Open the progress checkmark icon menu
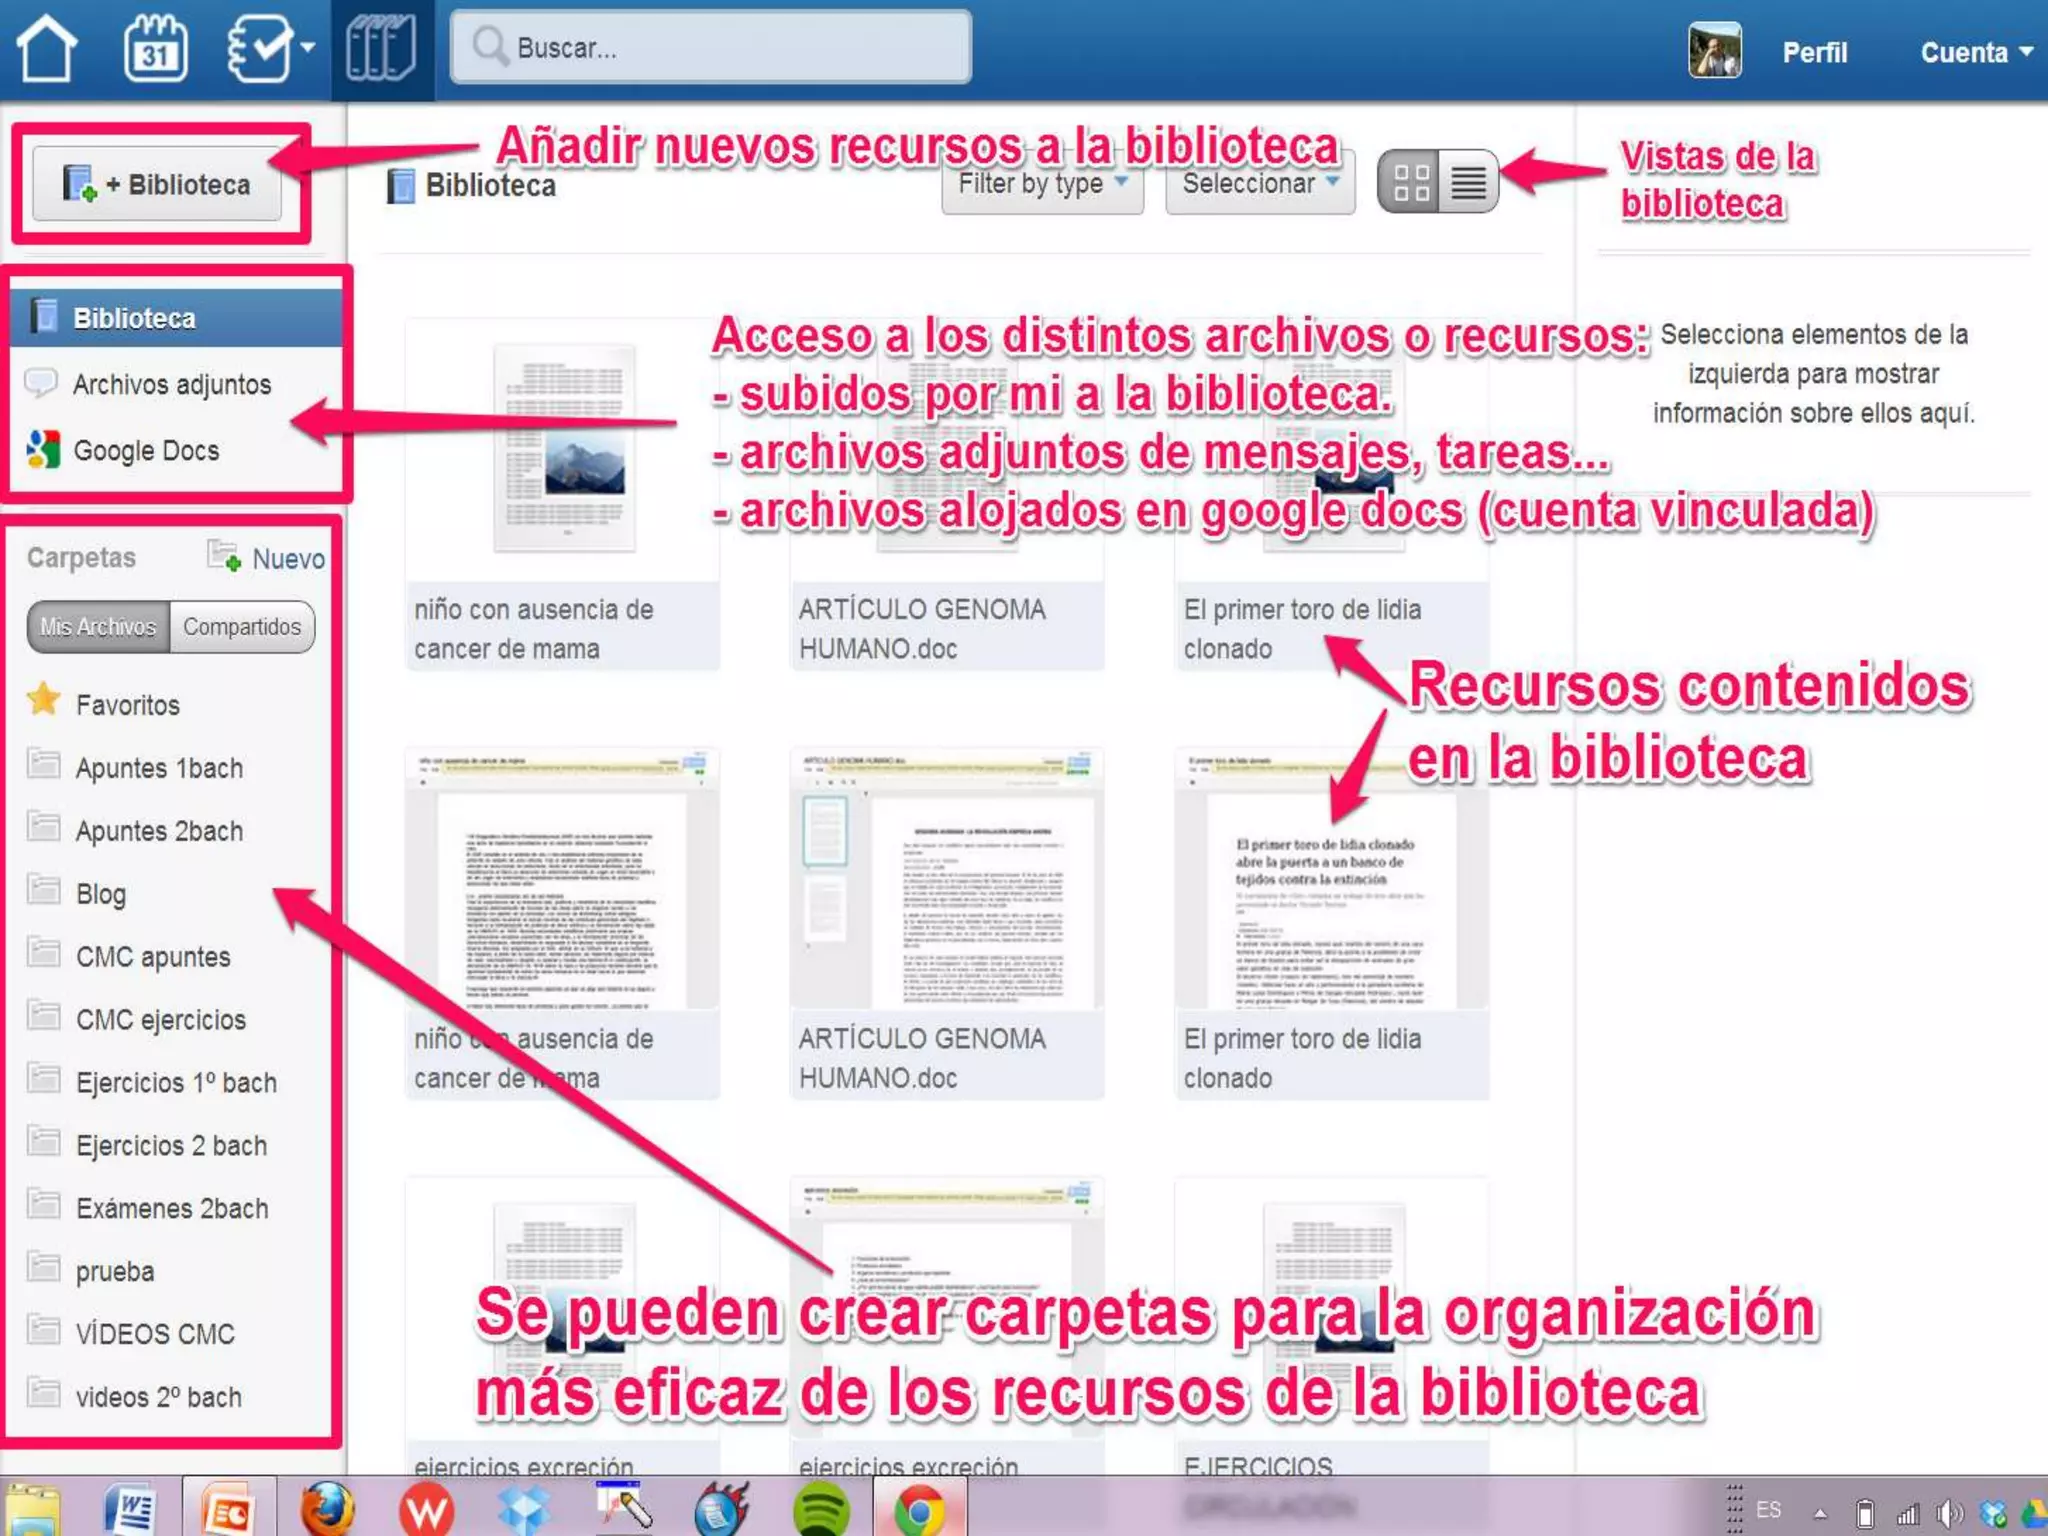The width and height of the screenshot is (2048, 1536). (x=268, y=49)
